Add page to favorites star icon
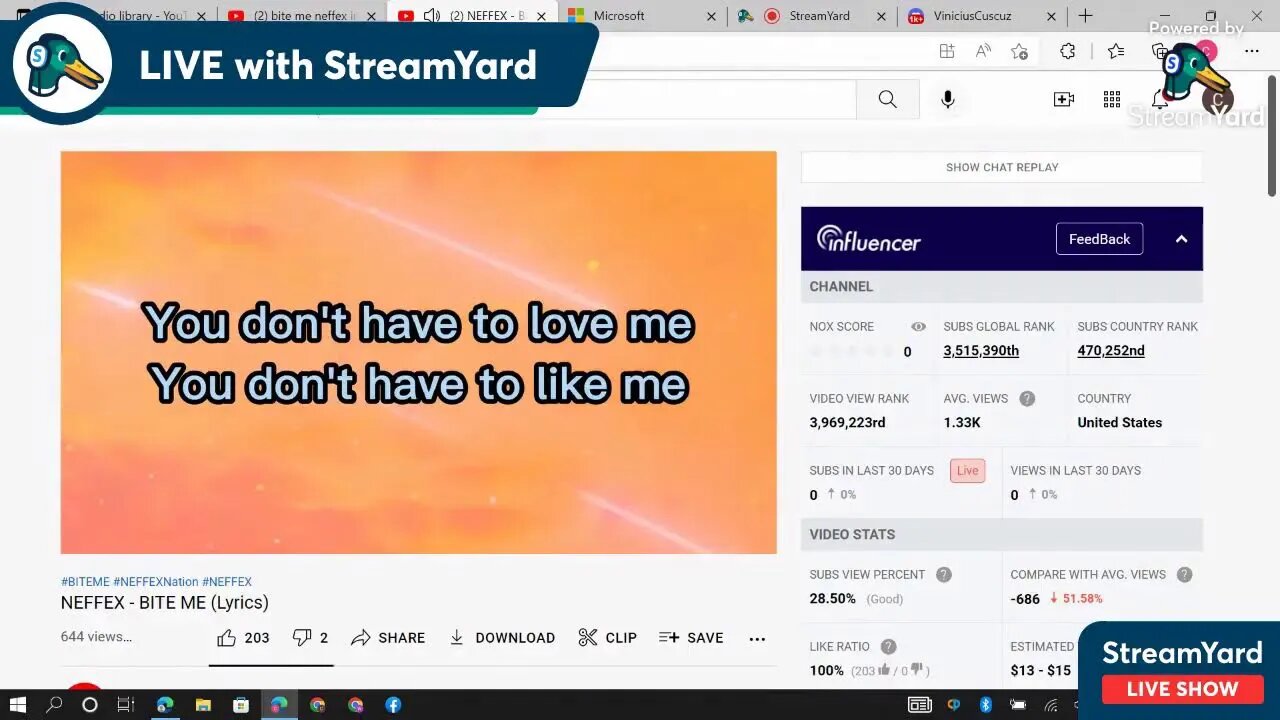This screenshot has width=1280, height=720. click(1019, 51)
